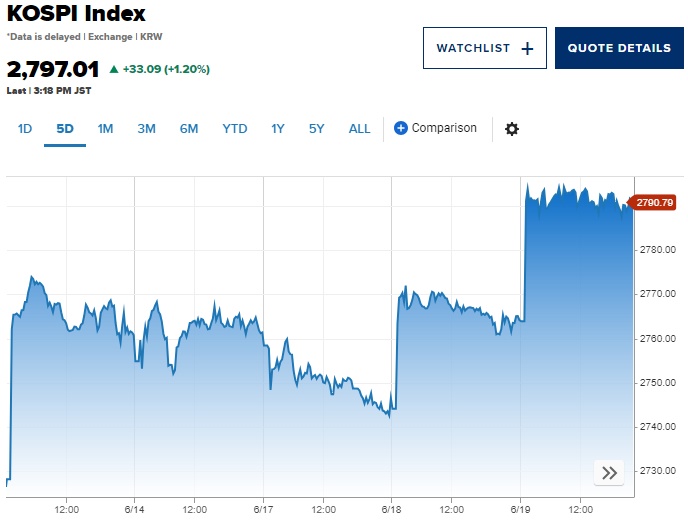The width and height of the screenshot is (688, 522).
Task: Click the plus icon on Watchlist
Action: pyautogui.click(x=528, y=48)
